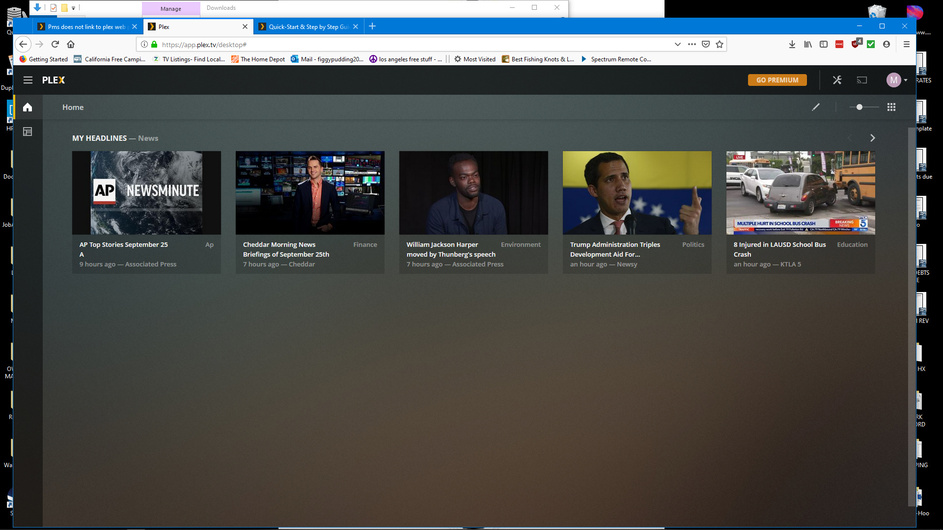
Task: Click the Politics category label
Action: [693, 244]
